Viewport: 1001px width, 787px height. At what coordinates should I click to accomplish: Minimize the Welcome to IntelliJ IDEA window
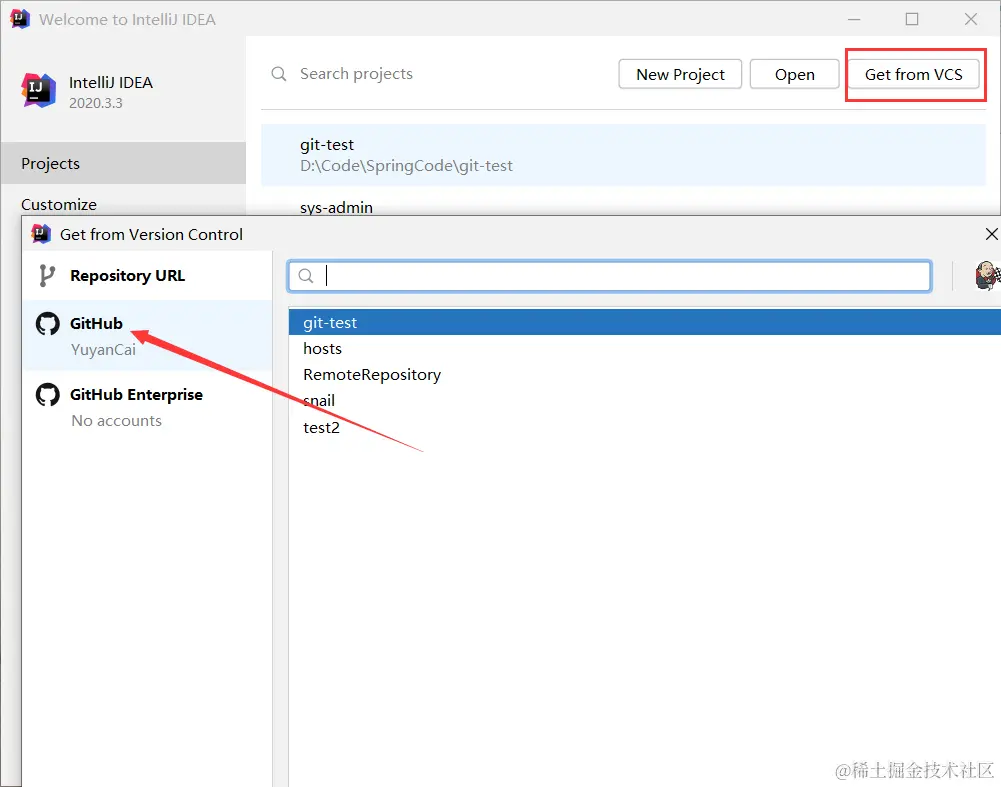(x=854, y=19)
